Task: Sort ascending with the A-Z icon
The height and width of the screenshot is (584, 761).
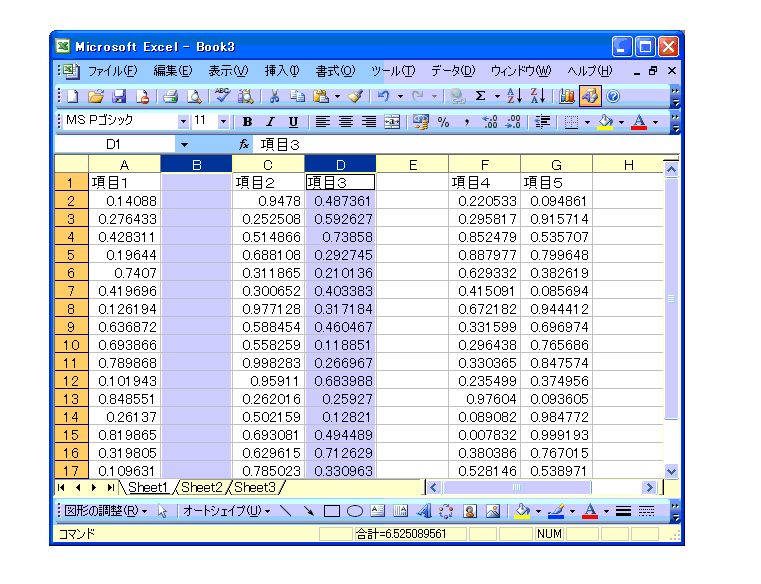Action: 514,96
